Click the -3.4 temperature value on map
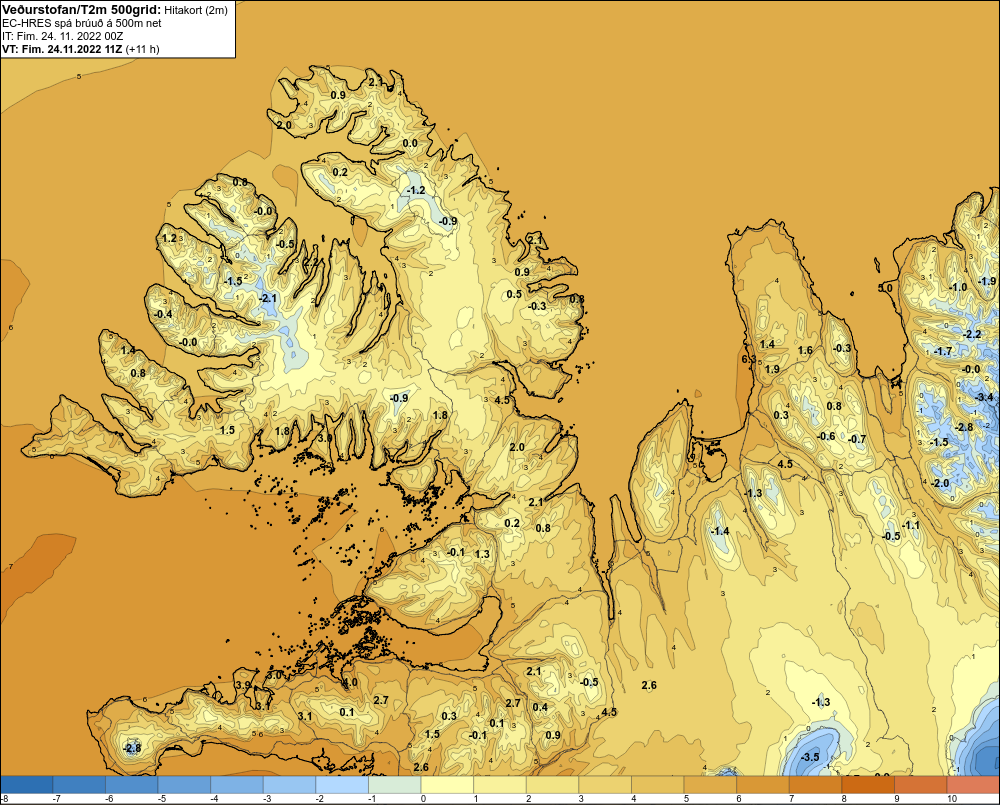 click(x=985, y=397)
